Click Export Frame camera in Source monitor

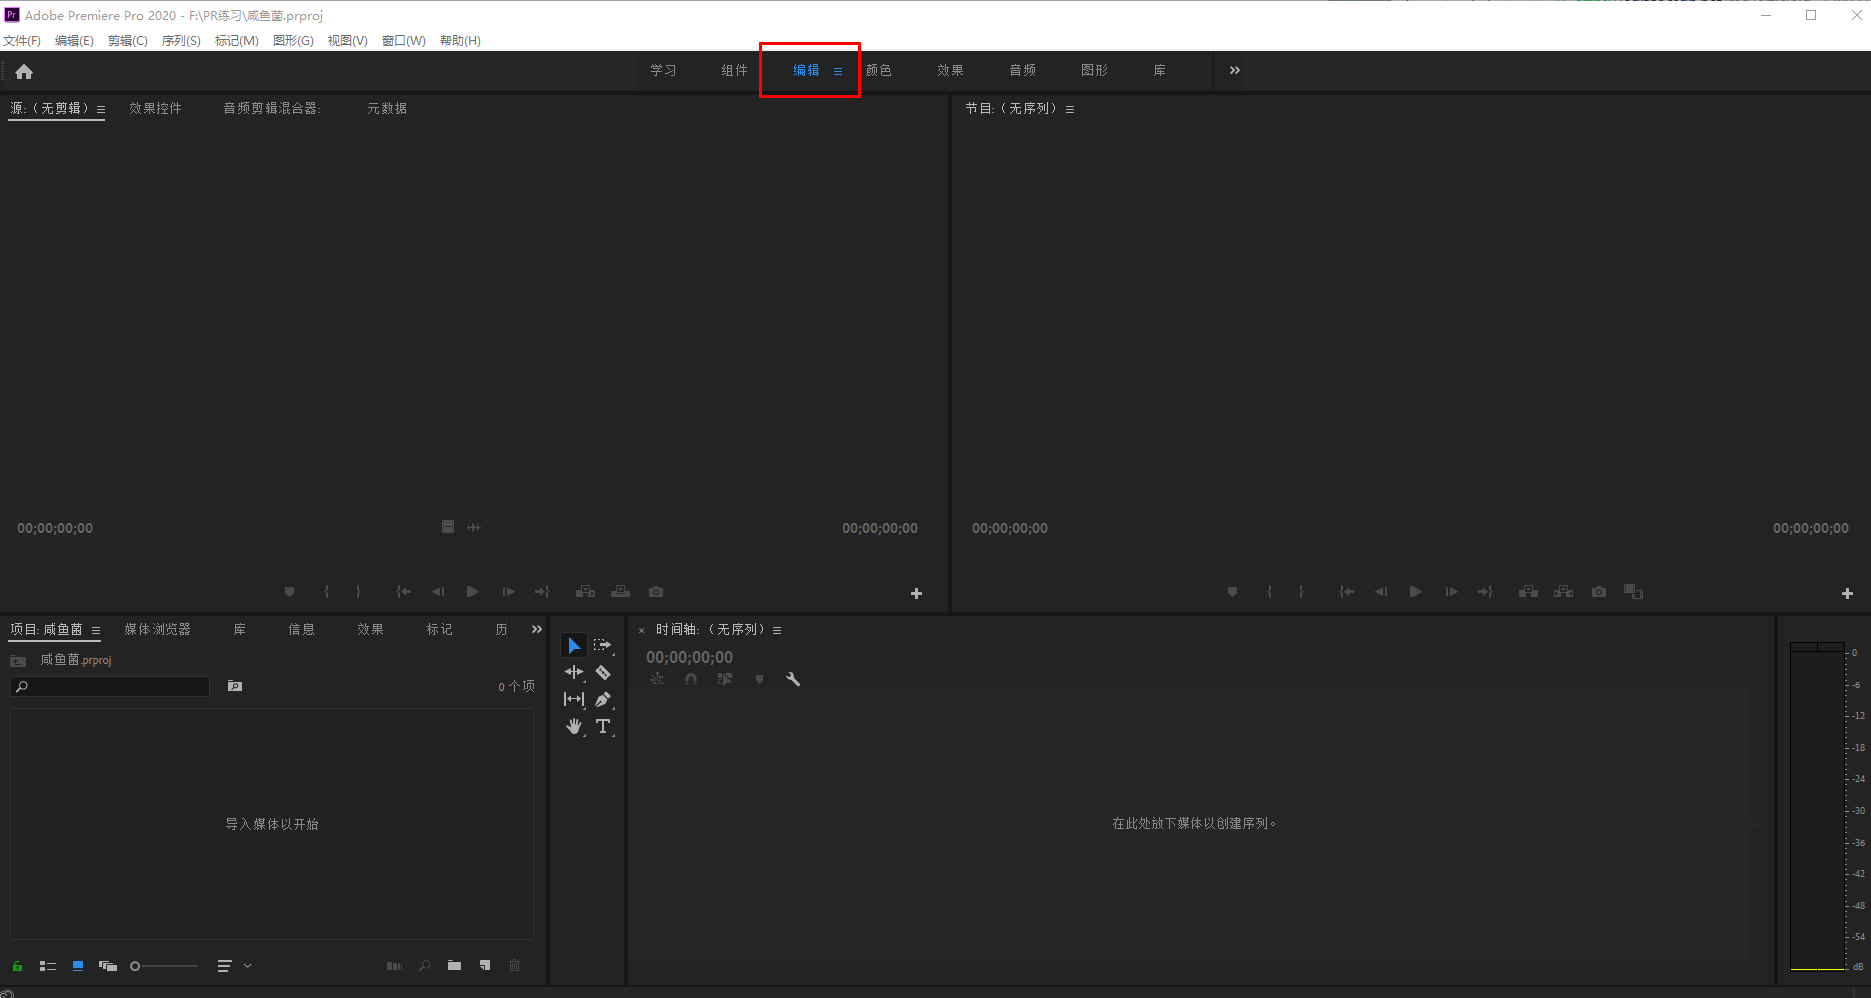coord(656,592)
